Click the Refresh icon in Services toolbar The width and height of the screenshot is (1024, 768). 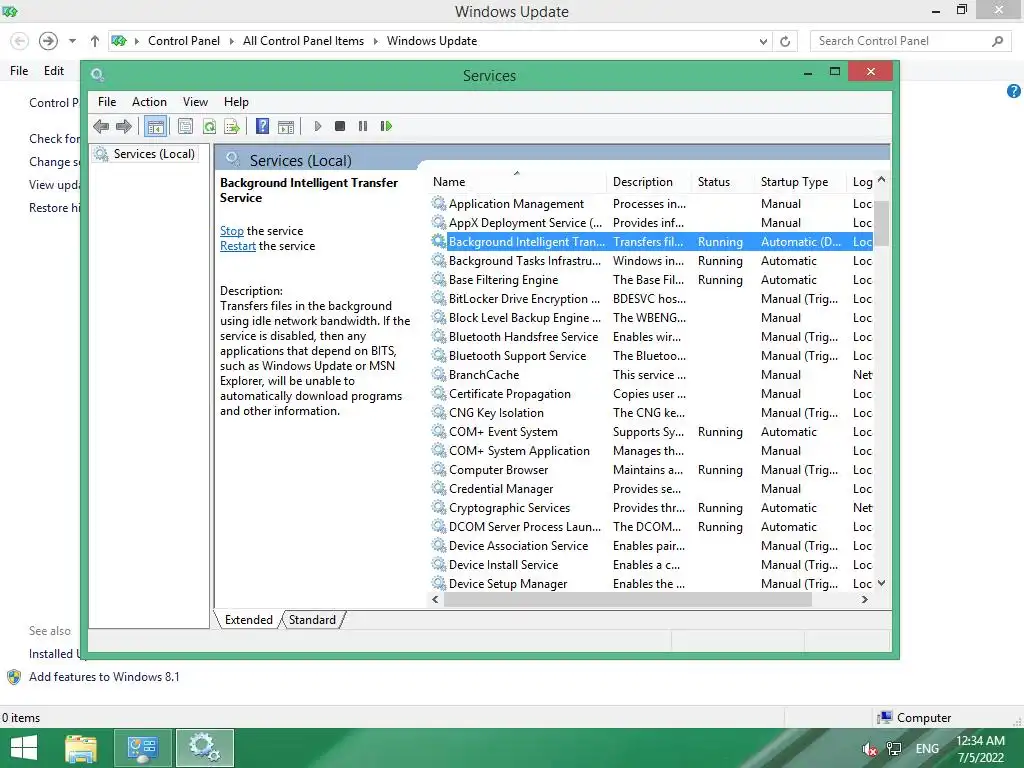[x=209, y=126]
